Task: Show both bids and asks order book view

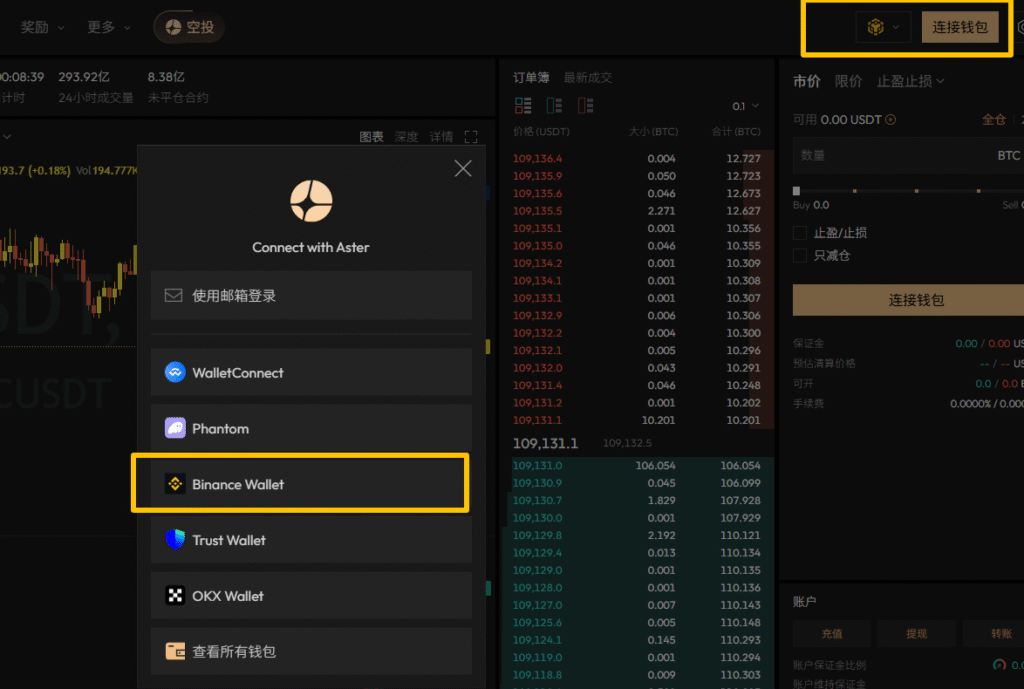Action: (x=523, y=105)
